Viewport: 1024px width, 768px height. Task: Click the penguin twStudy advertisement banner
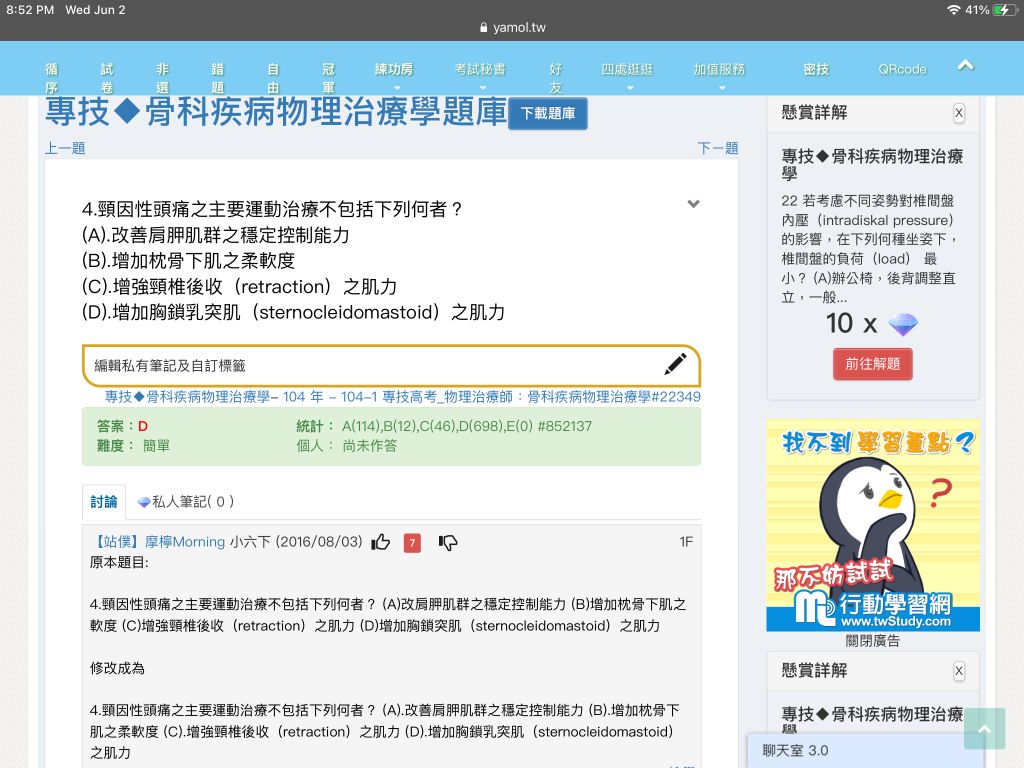(872, 525)
